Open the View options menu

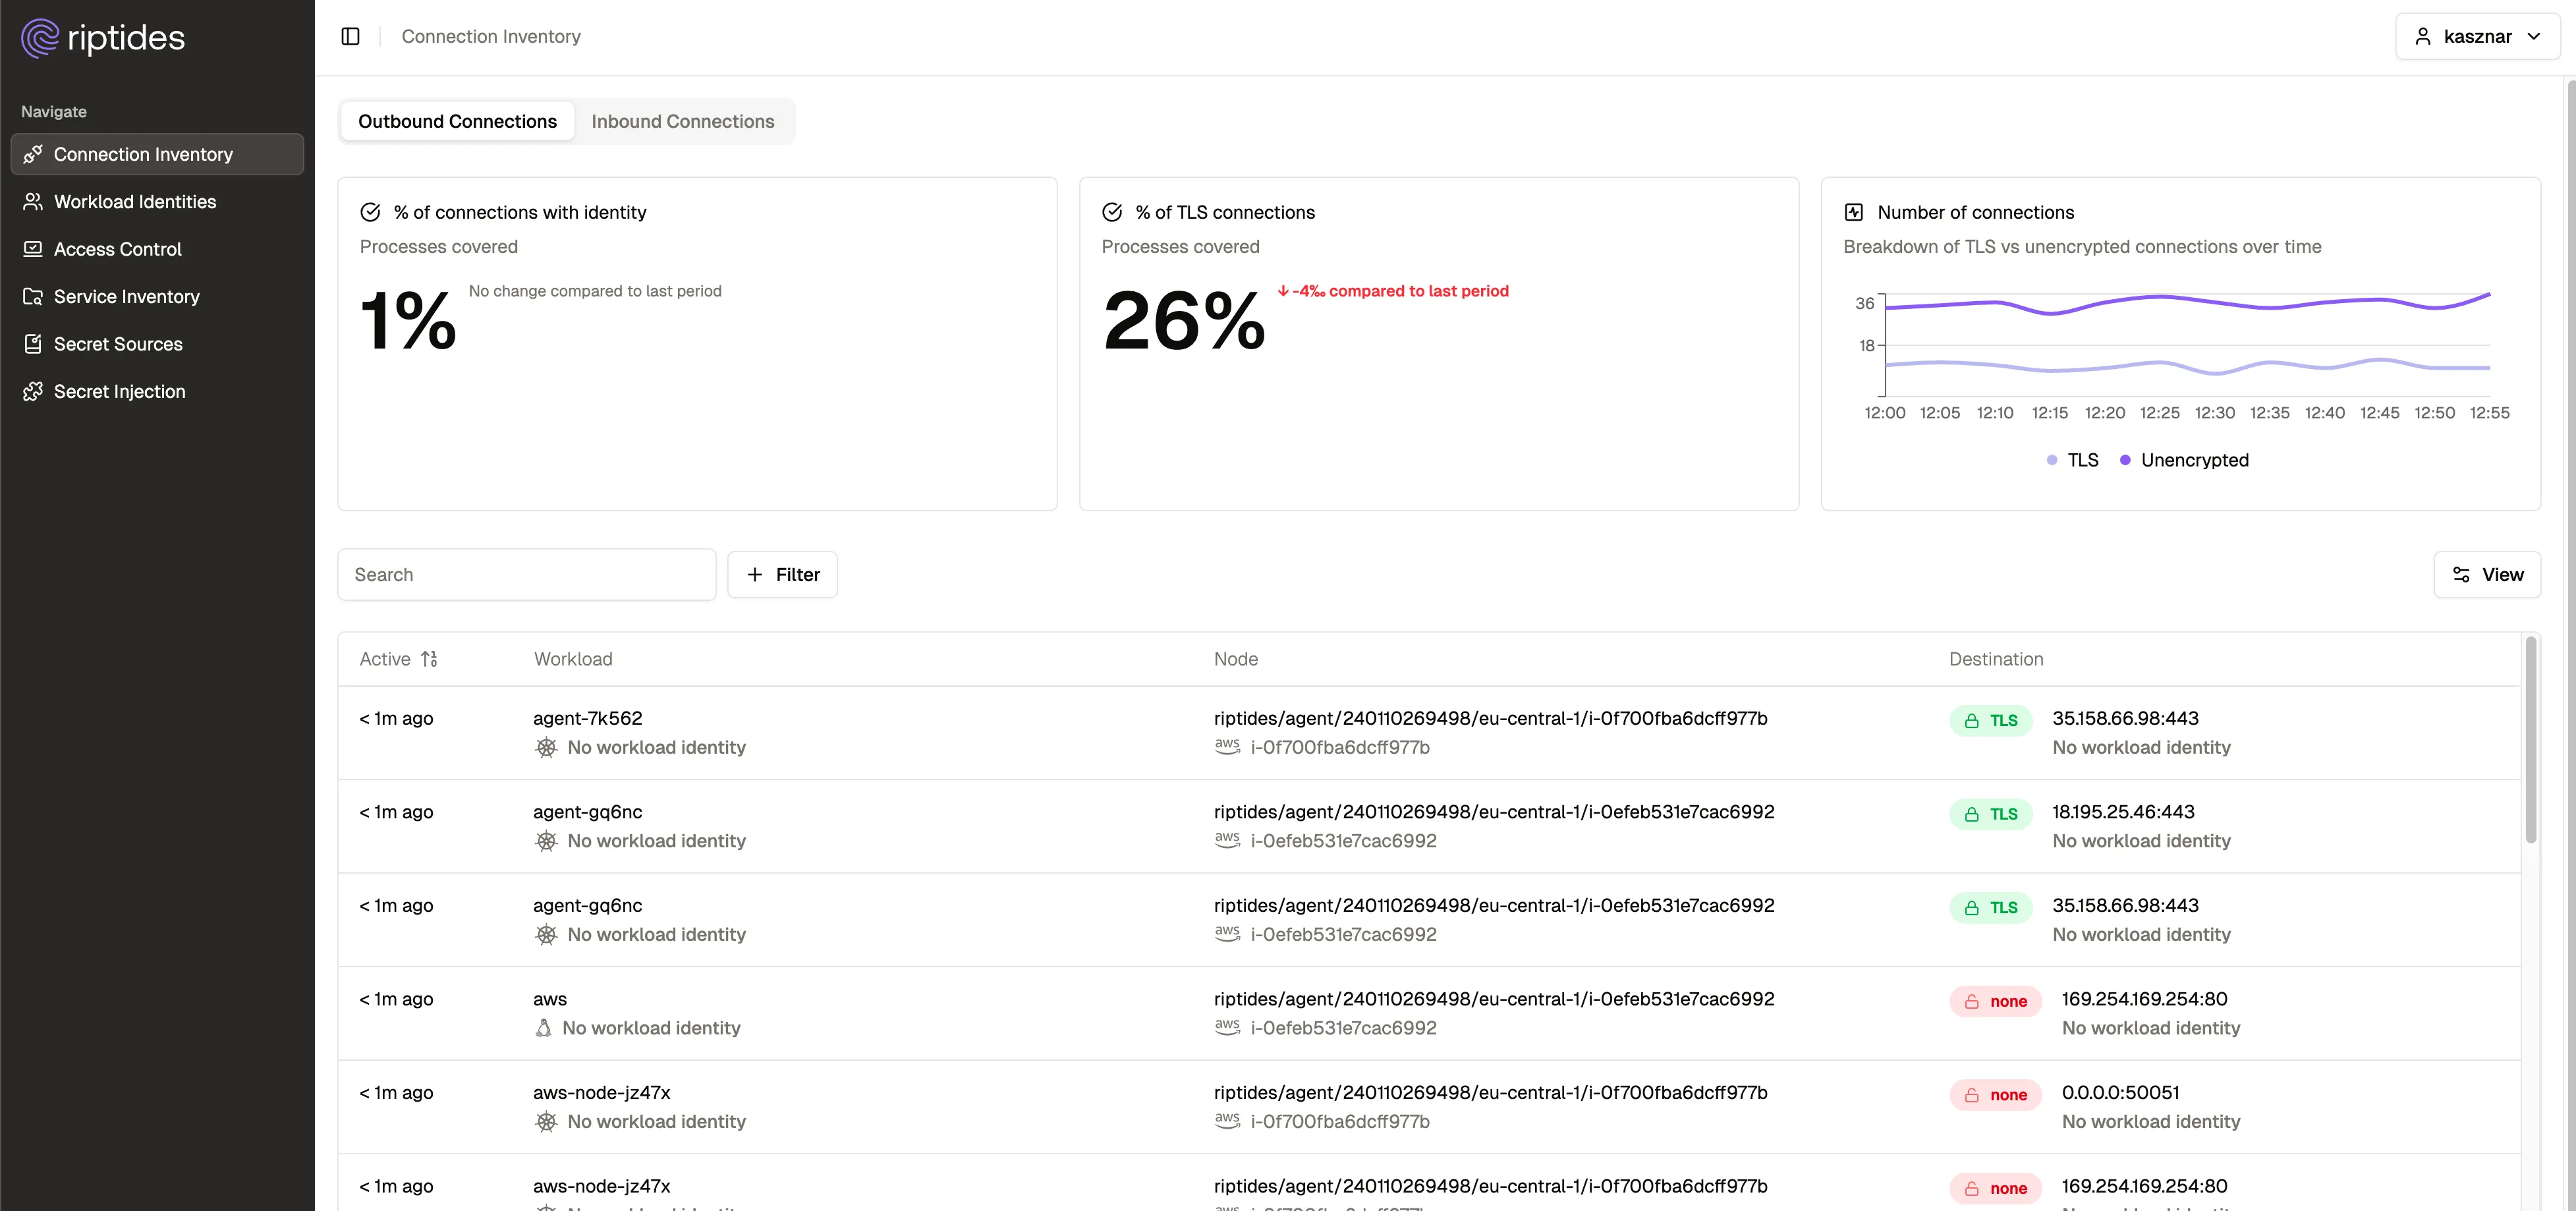pyautogui.click(x=2486, y=575)
